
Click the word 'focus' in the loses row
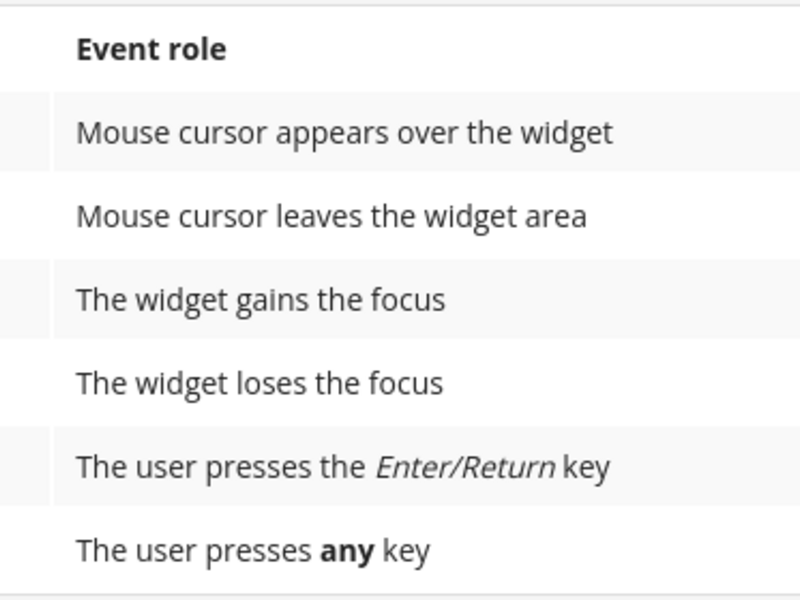point(406,383)
